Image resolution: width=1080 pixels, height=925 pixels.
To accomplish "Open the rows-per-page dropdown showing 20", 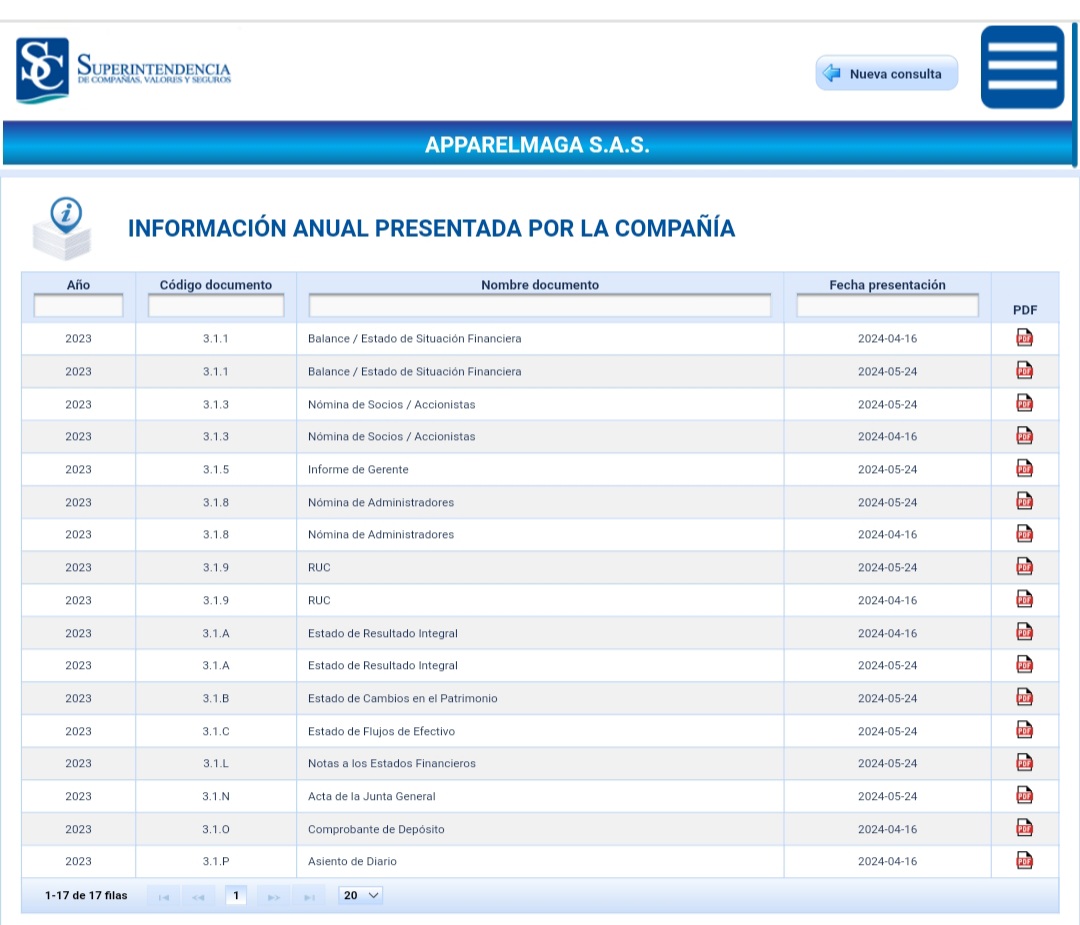I will [360, 895].
